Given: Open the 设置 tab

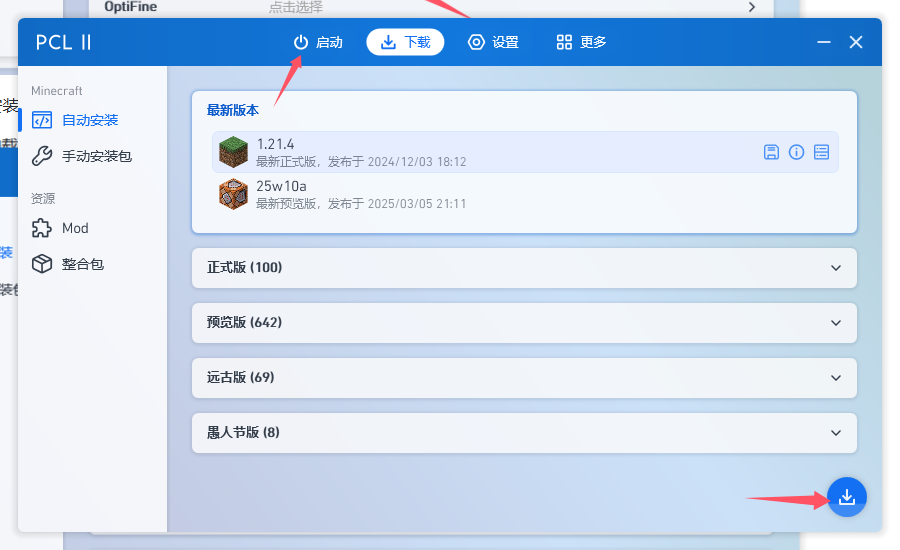Looking at the screenshot, I should pos(493,42).
